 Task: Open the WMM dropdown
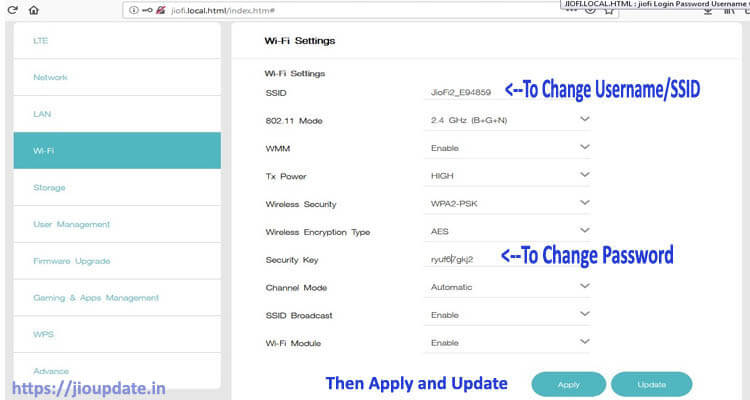point(507,148)
